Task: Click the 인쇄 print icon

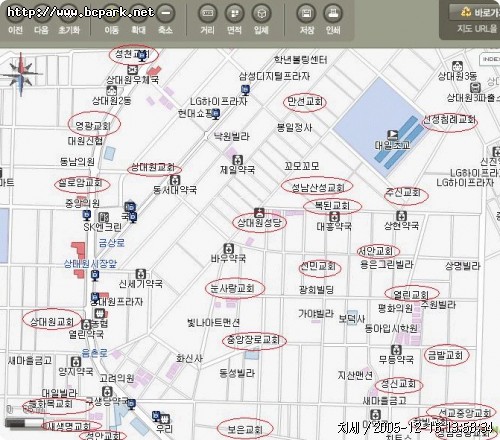Action: (333, 13)
